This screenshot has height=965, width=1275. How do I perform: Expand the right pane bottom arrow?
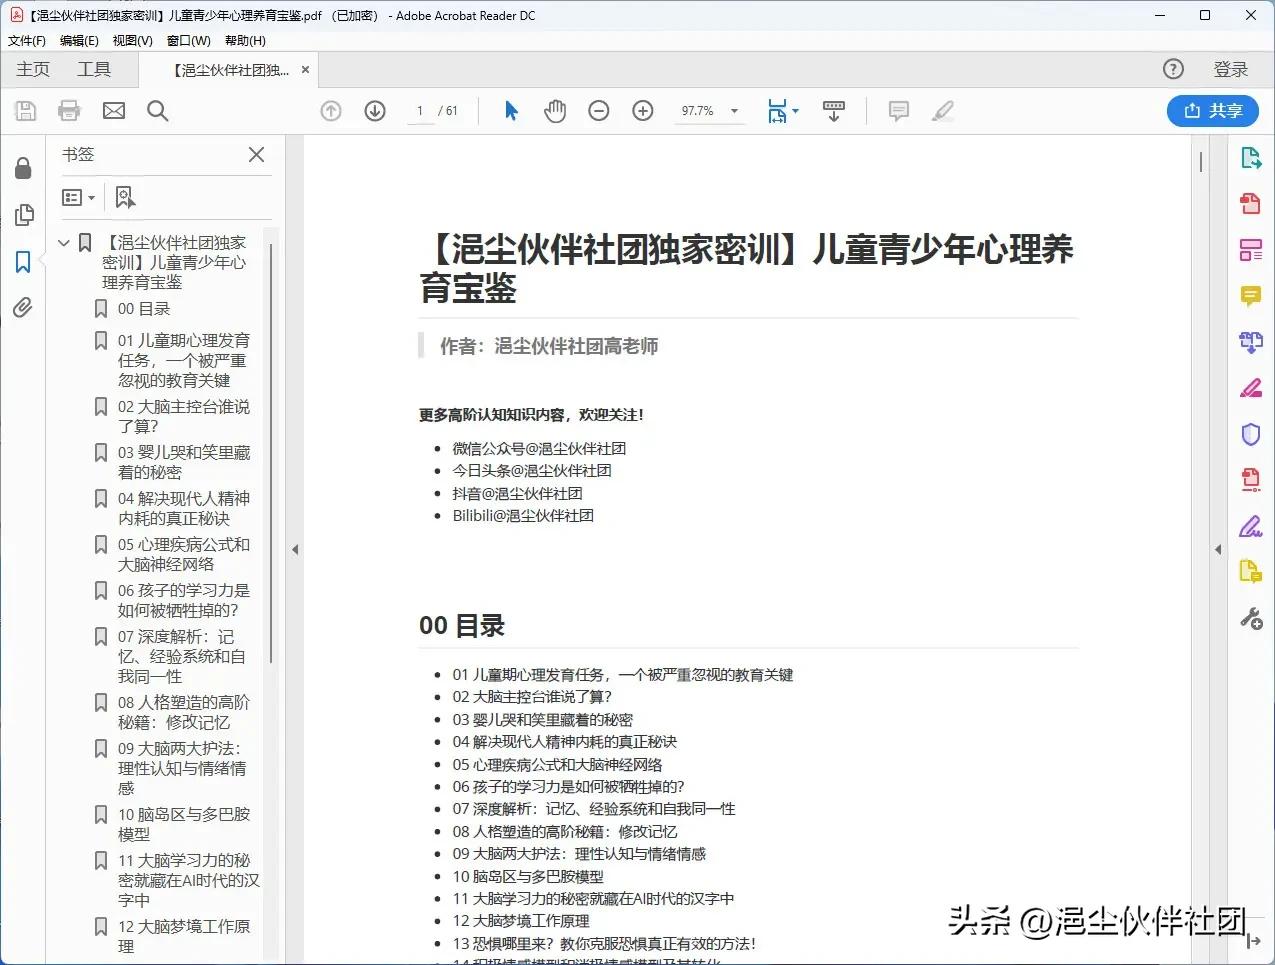coord(1253,941)
